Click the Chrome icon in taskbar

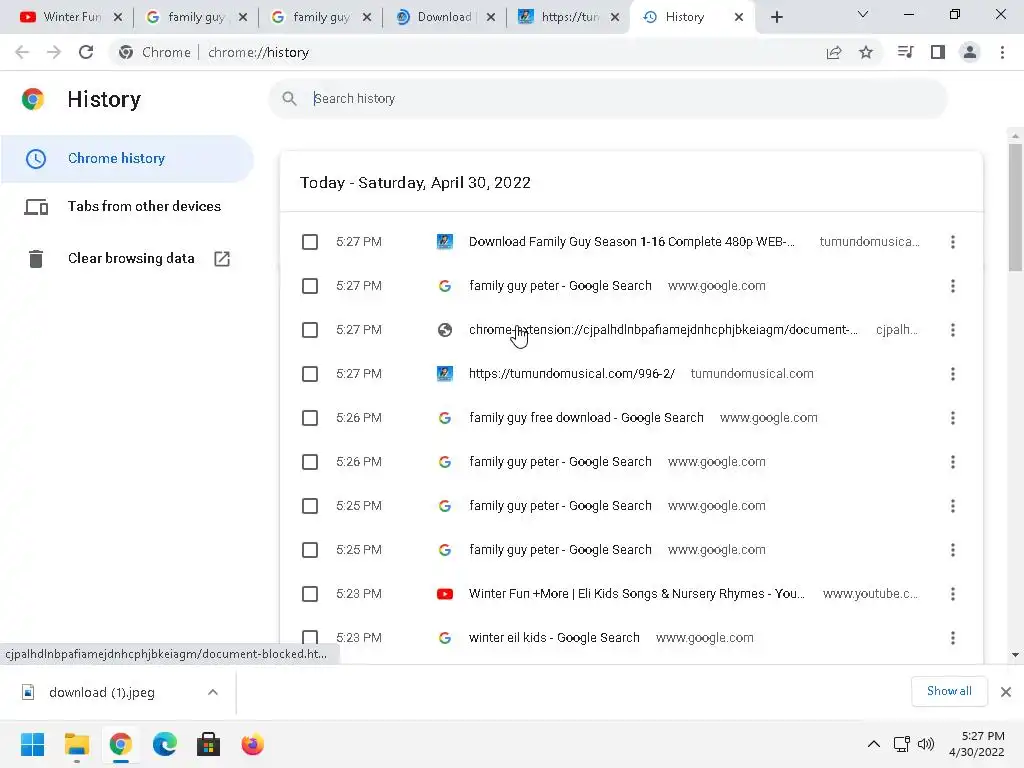coord(121,744)
